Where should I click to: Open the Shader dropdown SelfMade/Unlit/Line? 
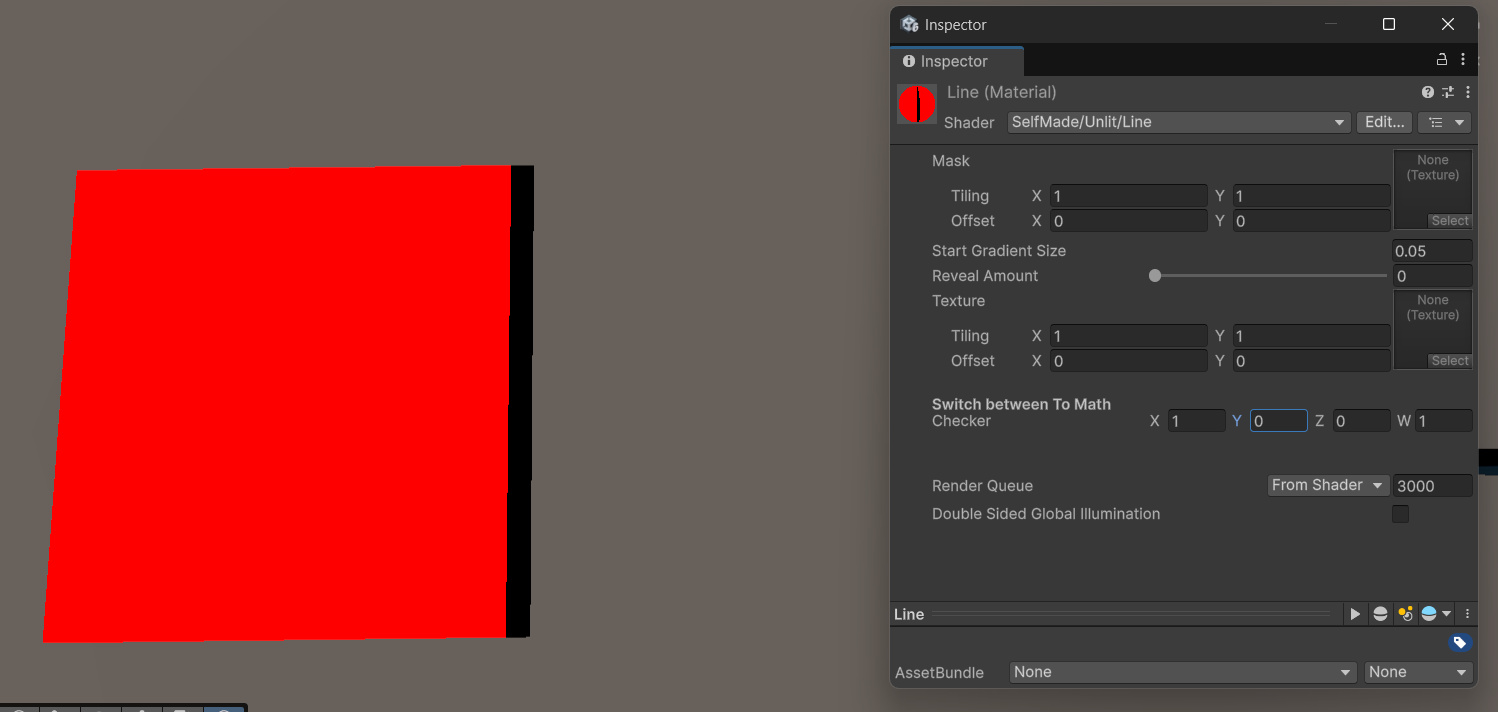coord(1179,122)
